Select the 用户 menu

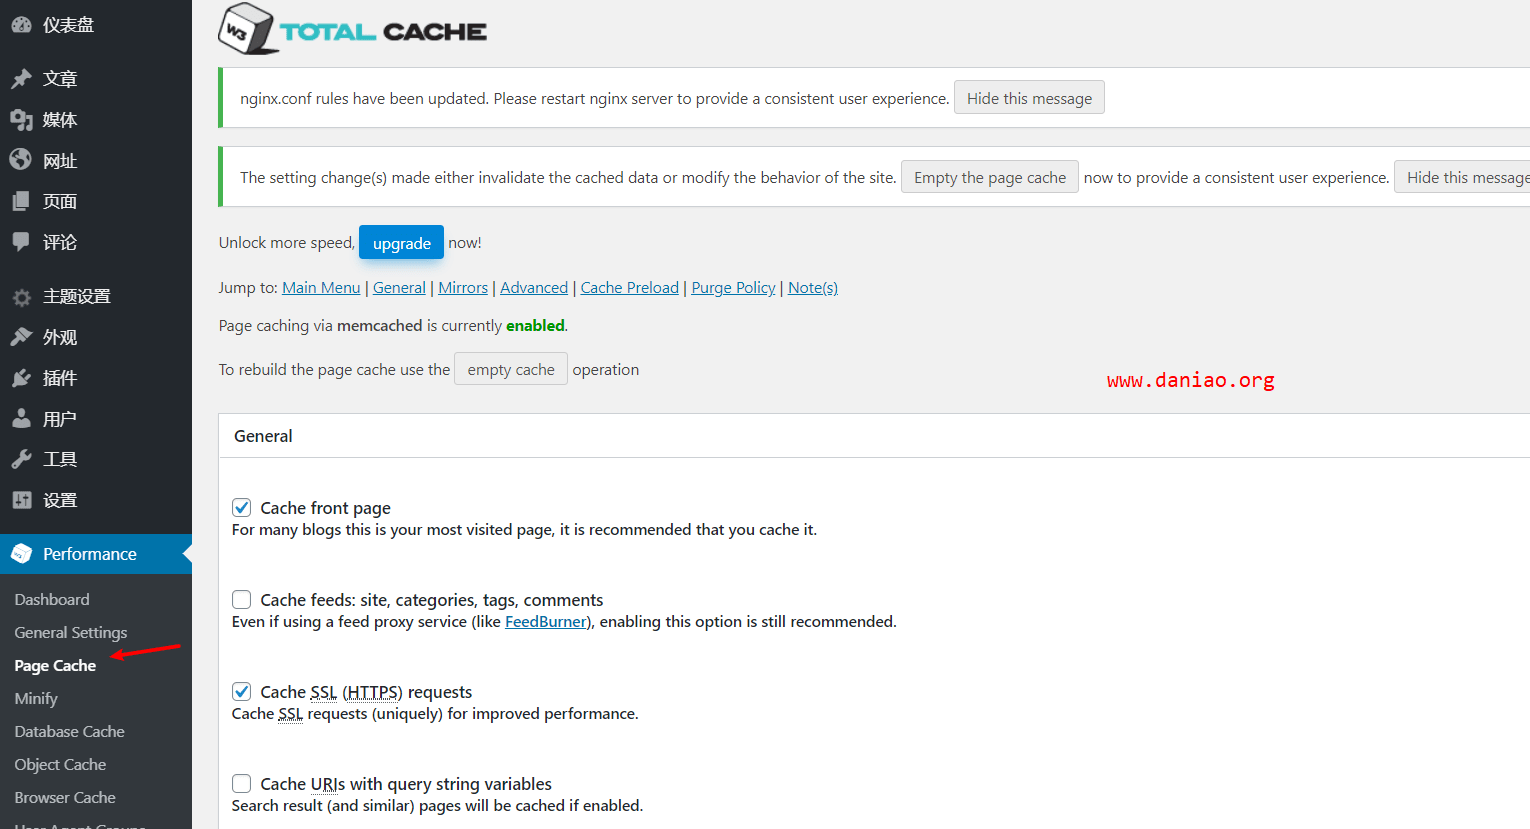[96, 419]
